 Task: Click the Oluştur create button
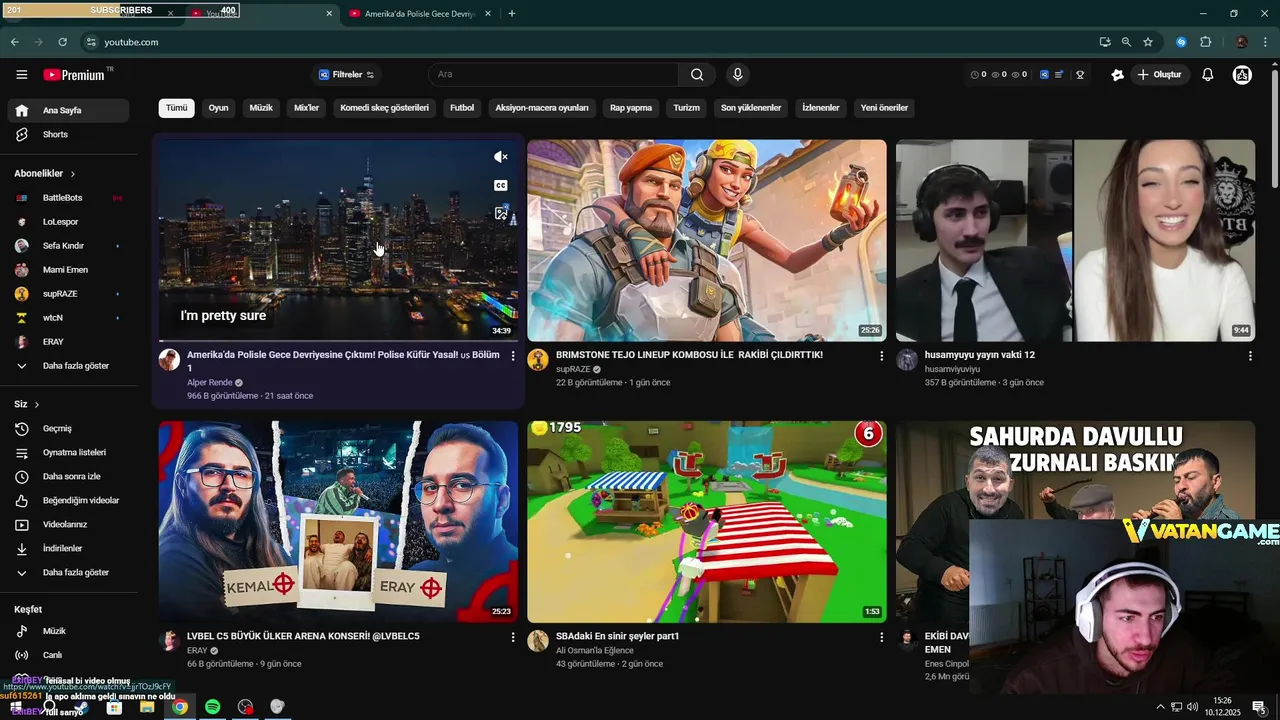1159,75
